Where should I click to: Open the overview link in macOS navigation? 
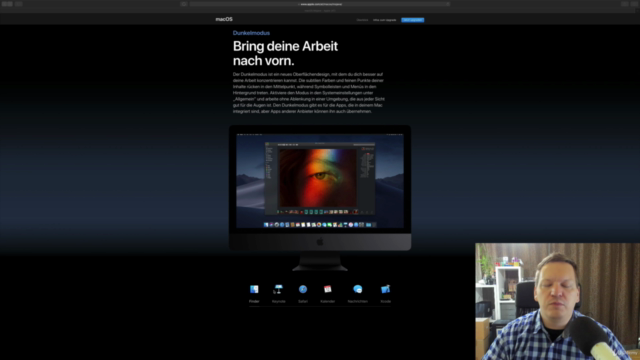click(x=362, y=20)
